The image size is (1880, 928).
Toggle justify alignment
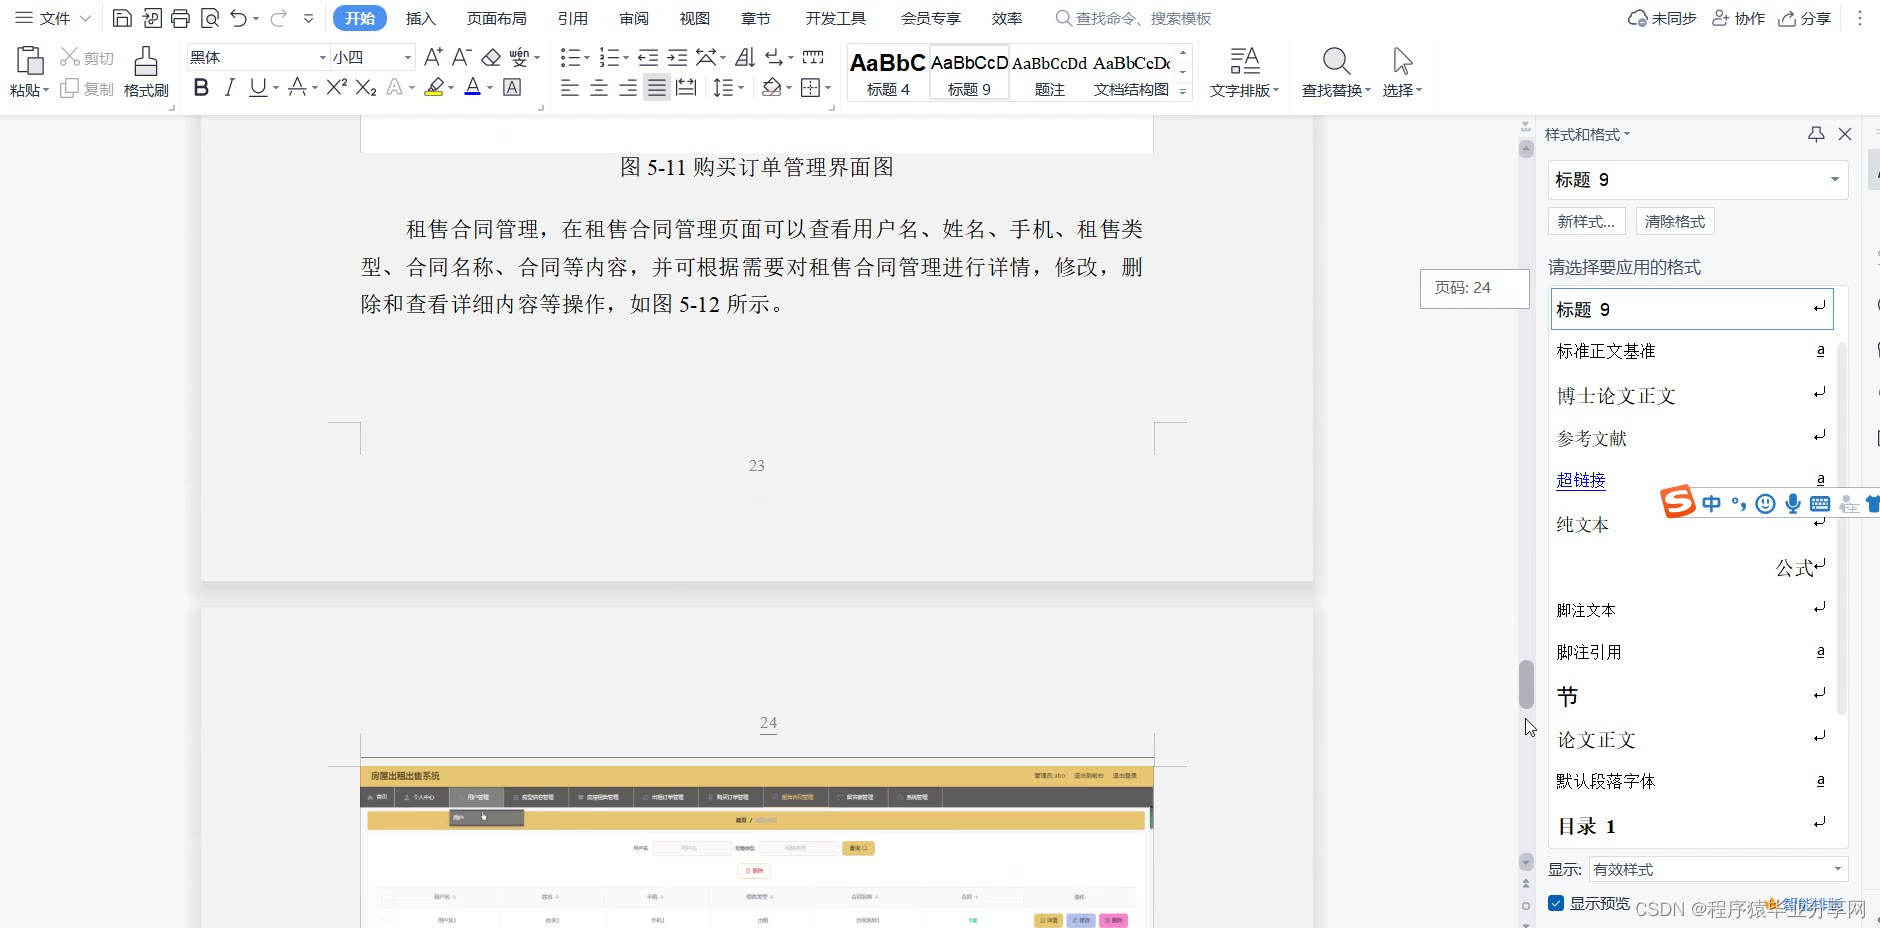(x=657, y=88)
